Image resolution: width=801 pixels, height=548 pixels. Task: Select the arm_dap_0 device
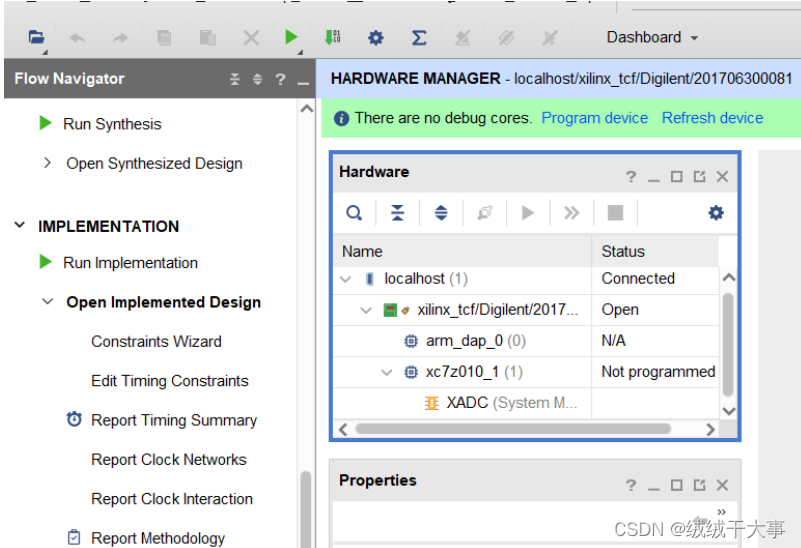tap(526, 341)
